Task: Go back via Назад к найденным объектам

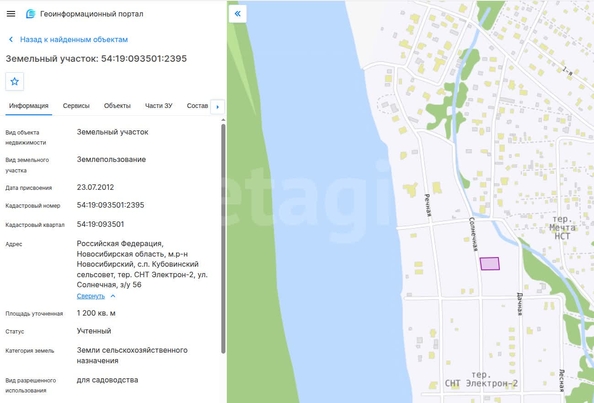Action: (74, 39)
